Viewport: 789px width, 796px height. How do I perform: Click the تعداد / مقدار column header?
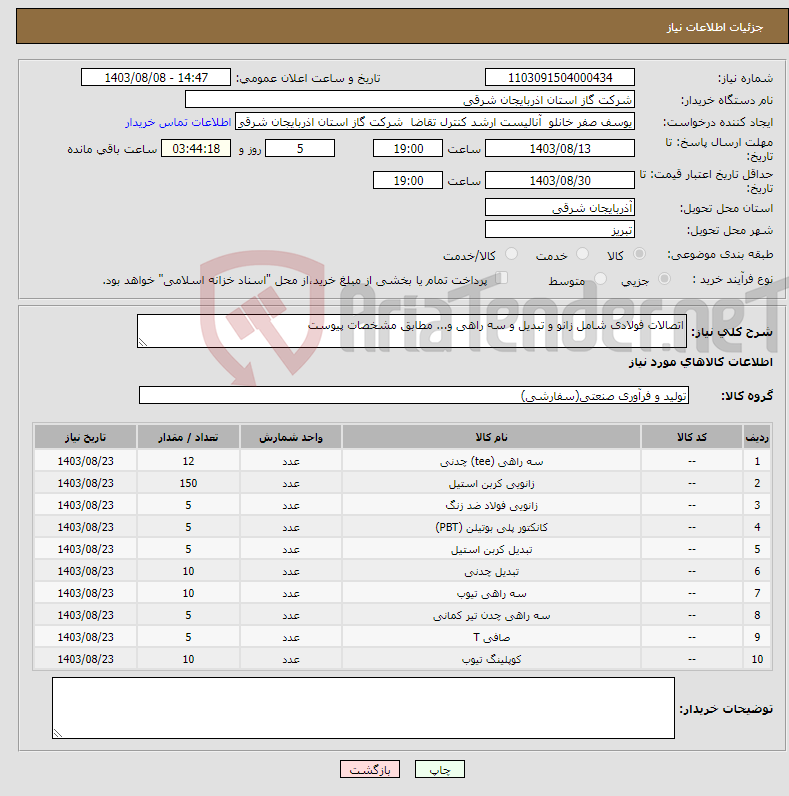click(188, 437)
